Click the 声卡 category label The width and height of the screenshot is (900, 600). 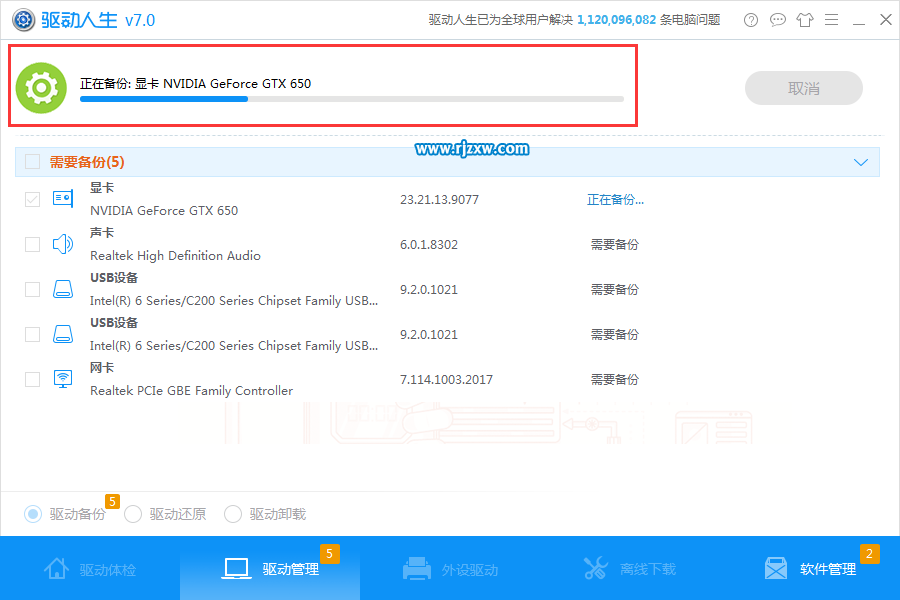tap(102, 232)
